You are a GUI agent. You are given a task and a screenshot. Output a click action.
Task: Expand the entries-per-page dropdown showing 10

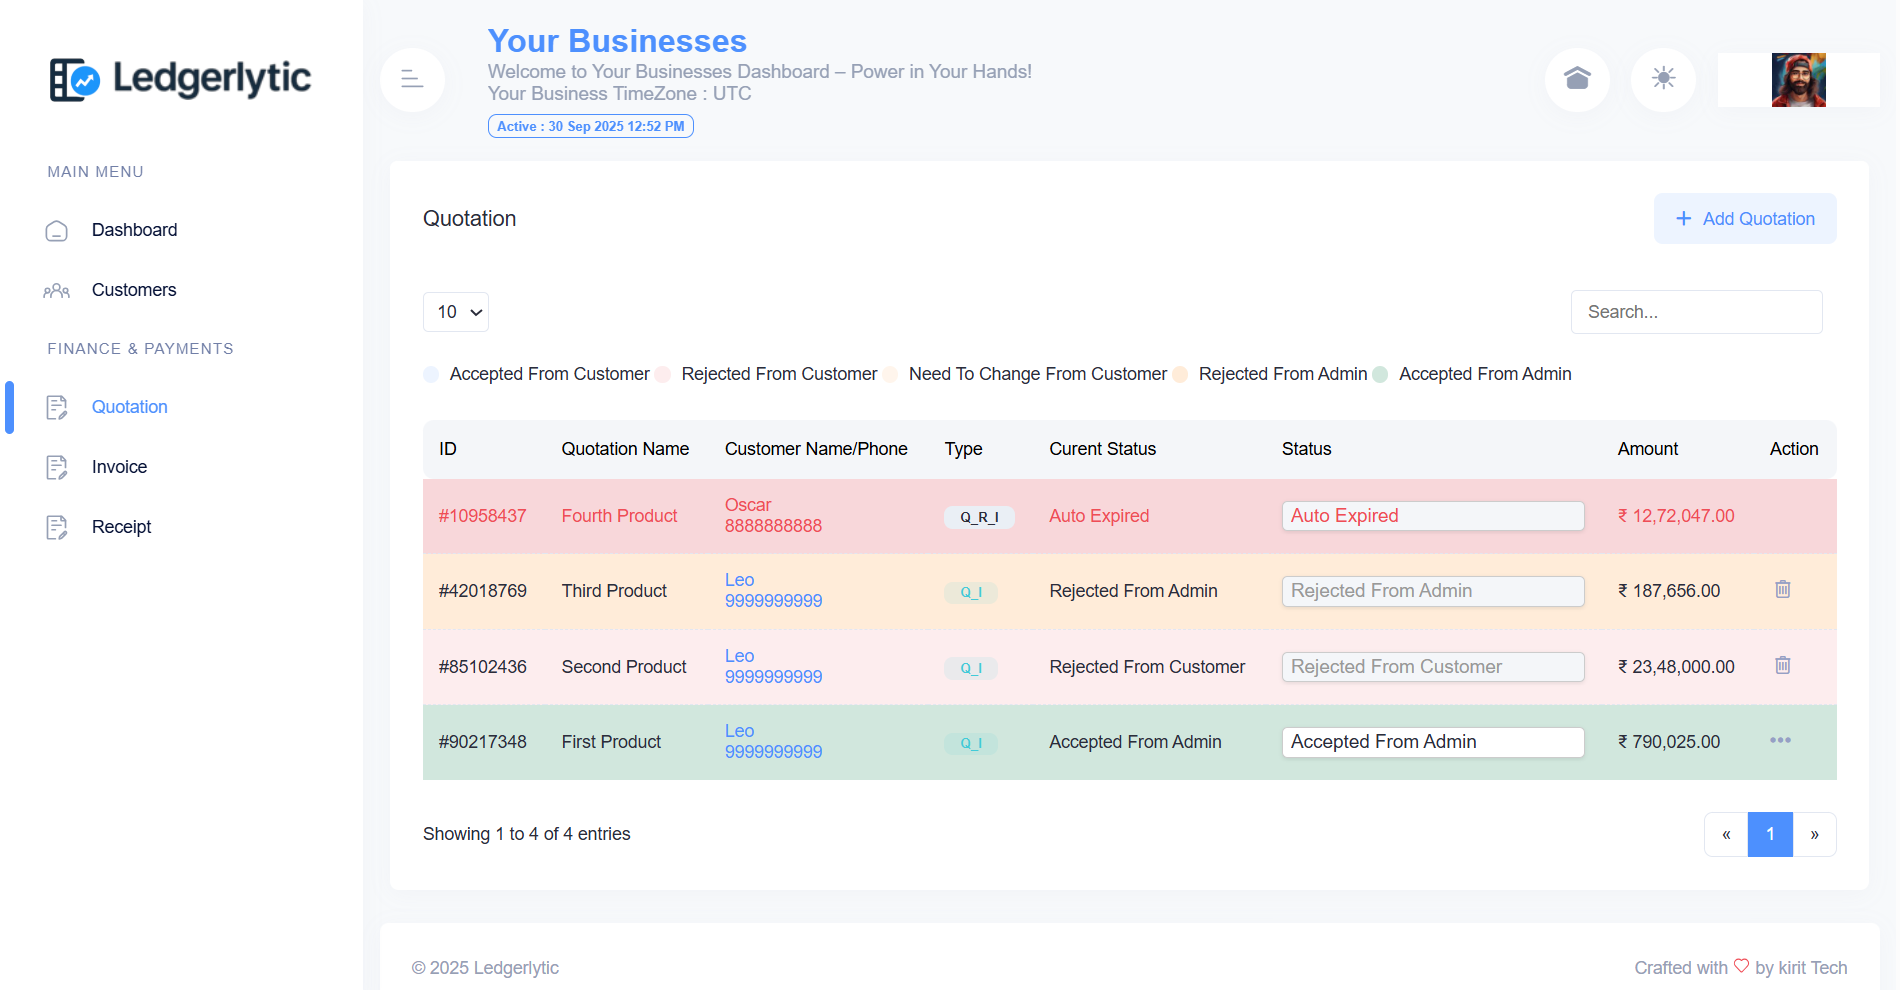click(x=456, y=312)
